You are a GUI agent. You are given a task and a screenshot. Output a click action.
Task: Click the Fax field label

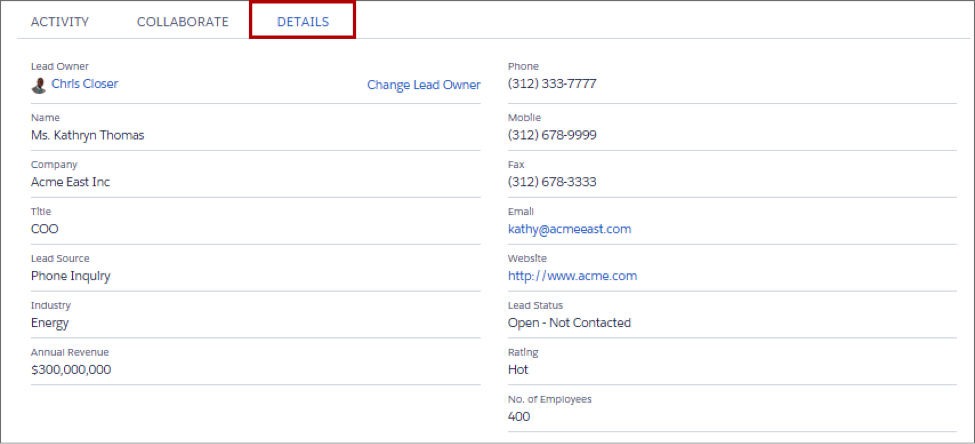[516, 165]
